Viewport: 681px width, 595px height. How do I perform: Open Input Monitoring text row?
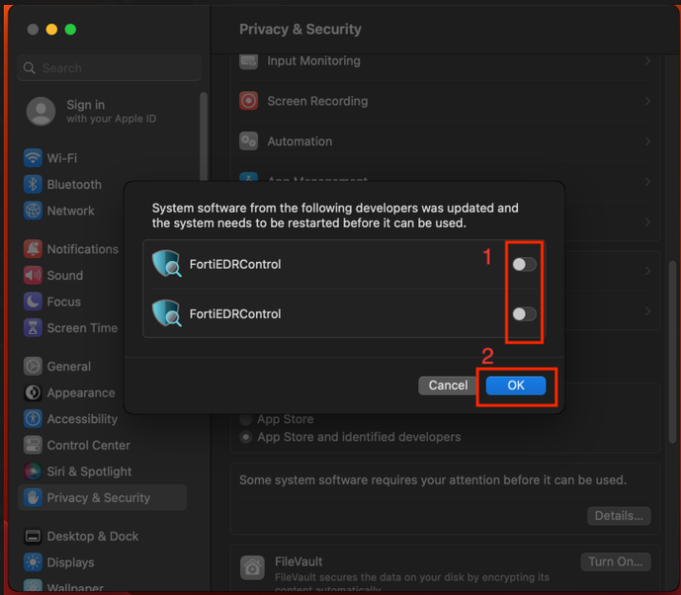[314, 61]
